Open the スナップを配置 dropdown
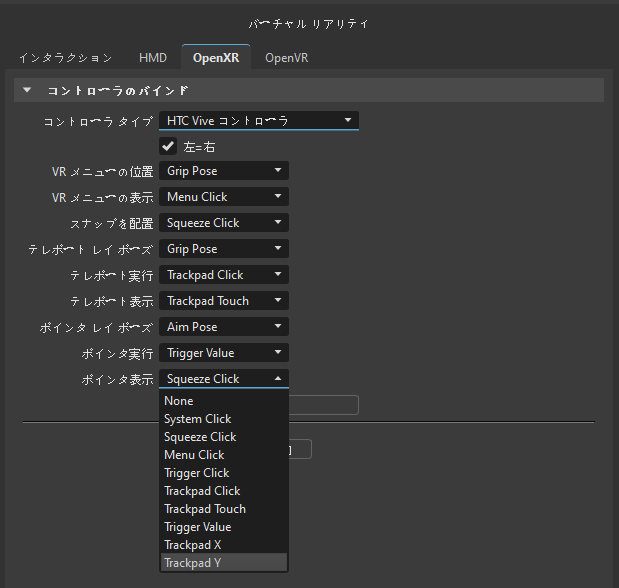 pos(224,223)
